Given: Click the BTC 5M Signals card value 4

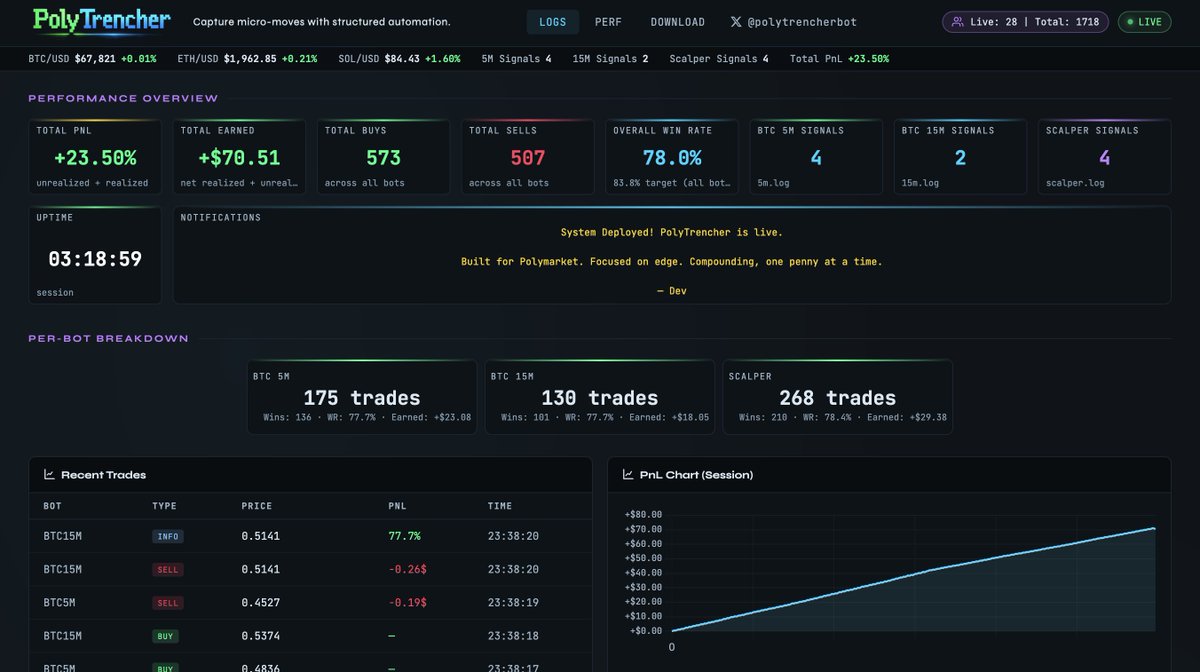Looking at the screenshot, I should pos(816,158).
